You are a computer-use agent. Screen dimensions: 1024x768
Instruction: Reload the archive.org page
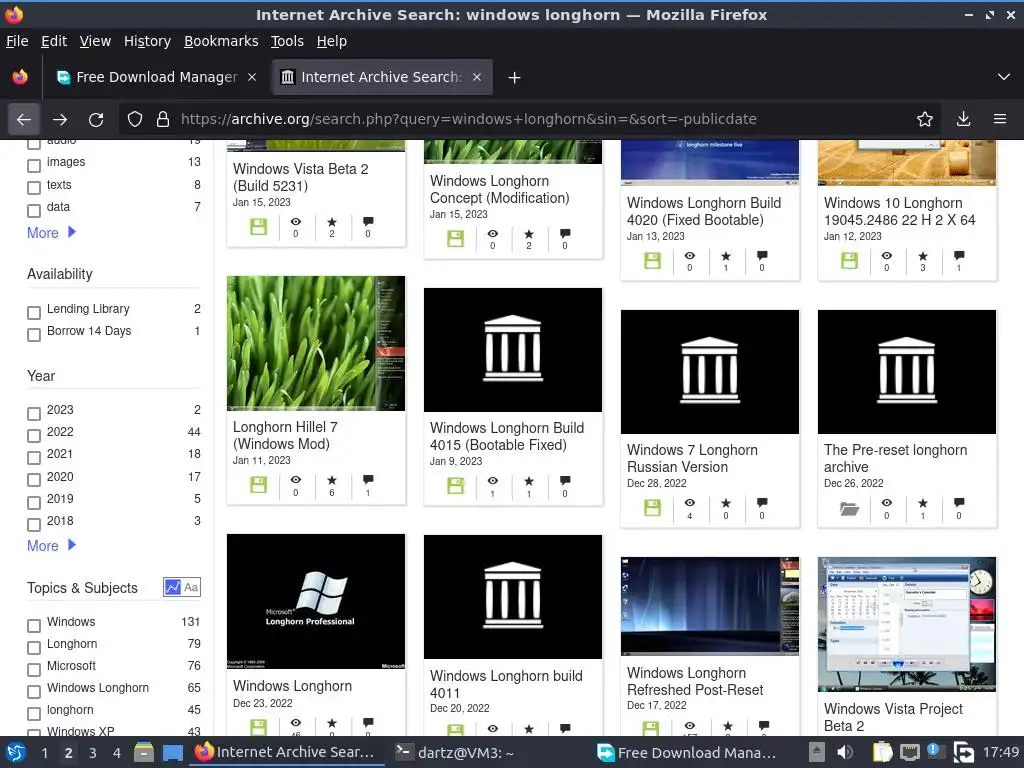96,120
